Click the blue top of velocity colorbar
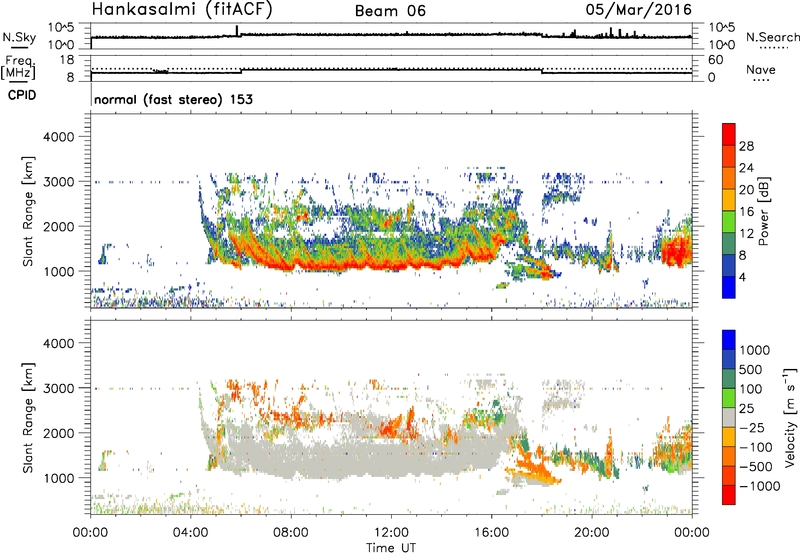The width and height of the screenshot is (800, 554). coord(729,340)
